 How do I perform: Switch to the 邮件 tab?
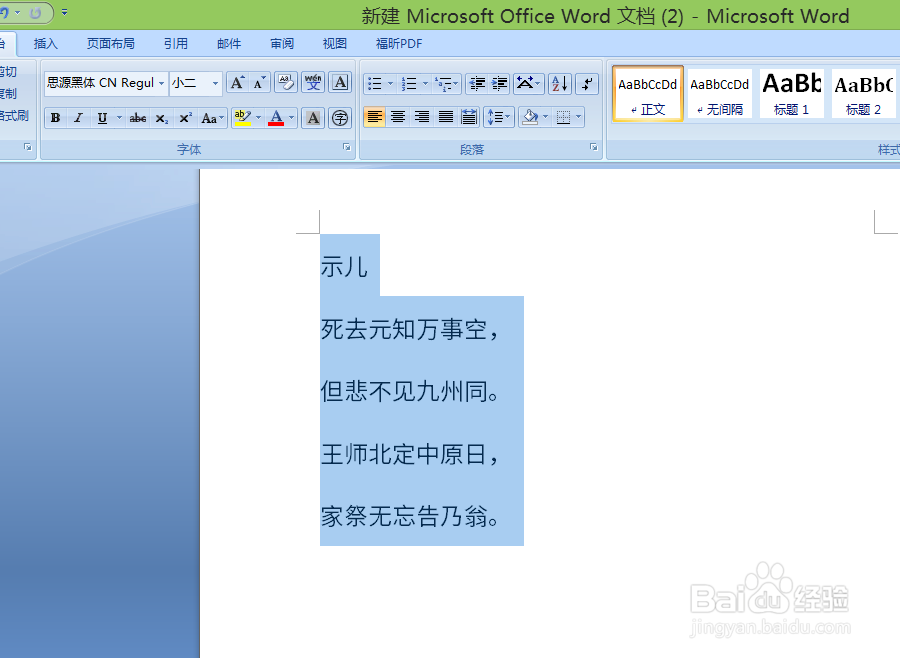tap(229, 44)
